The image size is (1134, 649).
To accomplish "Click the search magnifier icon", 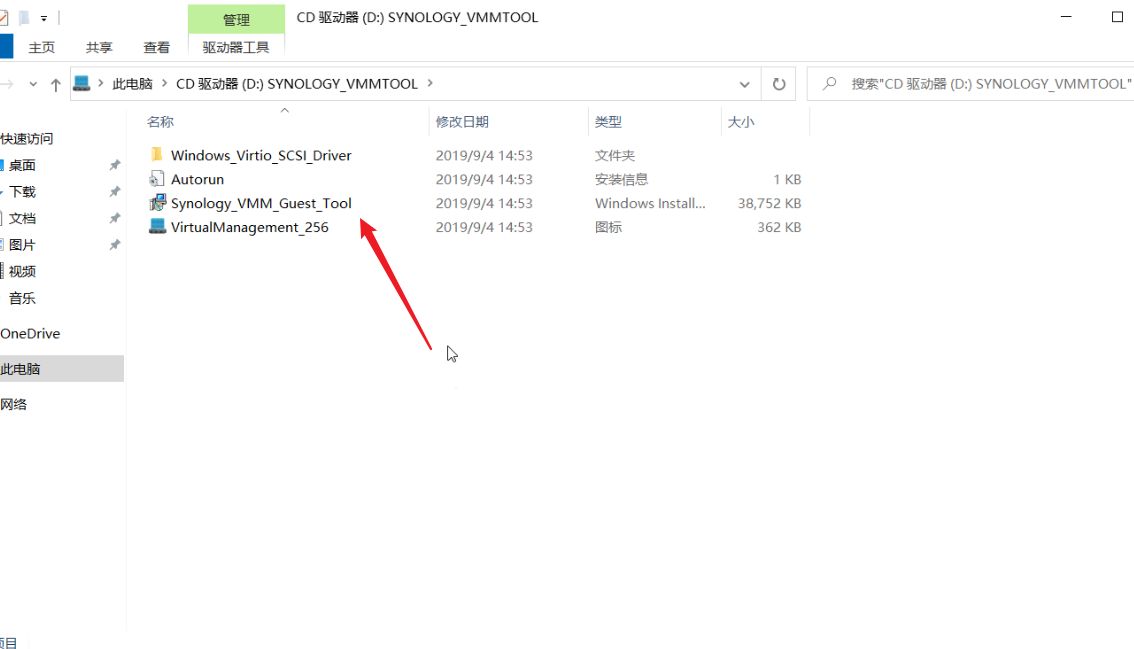I will tap(830, 84).
